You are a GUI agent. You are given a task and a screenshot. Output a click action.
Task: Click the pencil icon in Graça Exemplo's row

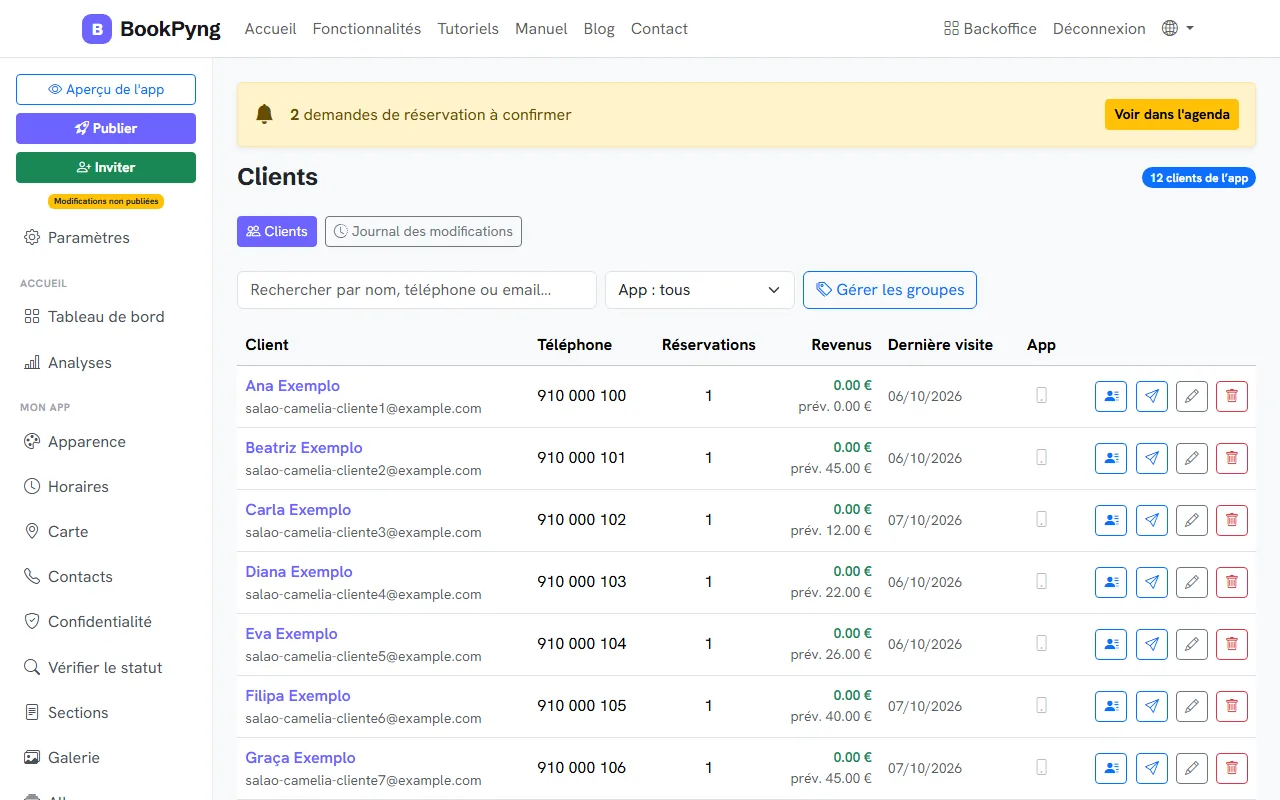click(1192, 769)
